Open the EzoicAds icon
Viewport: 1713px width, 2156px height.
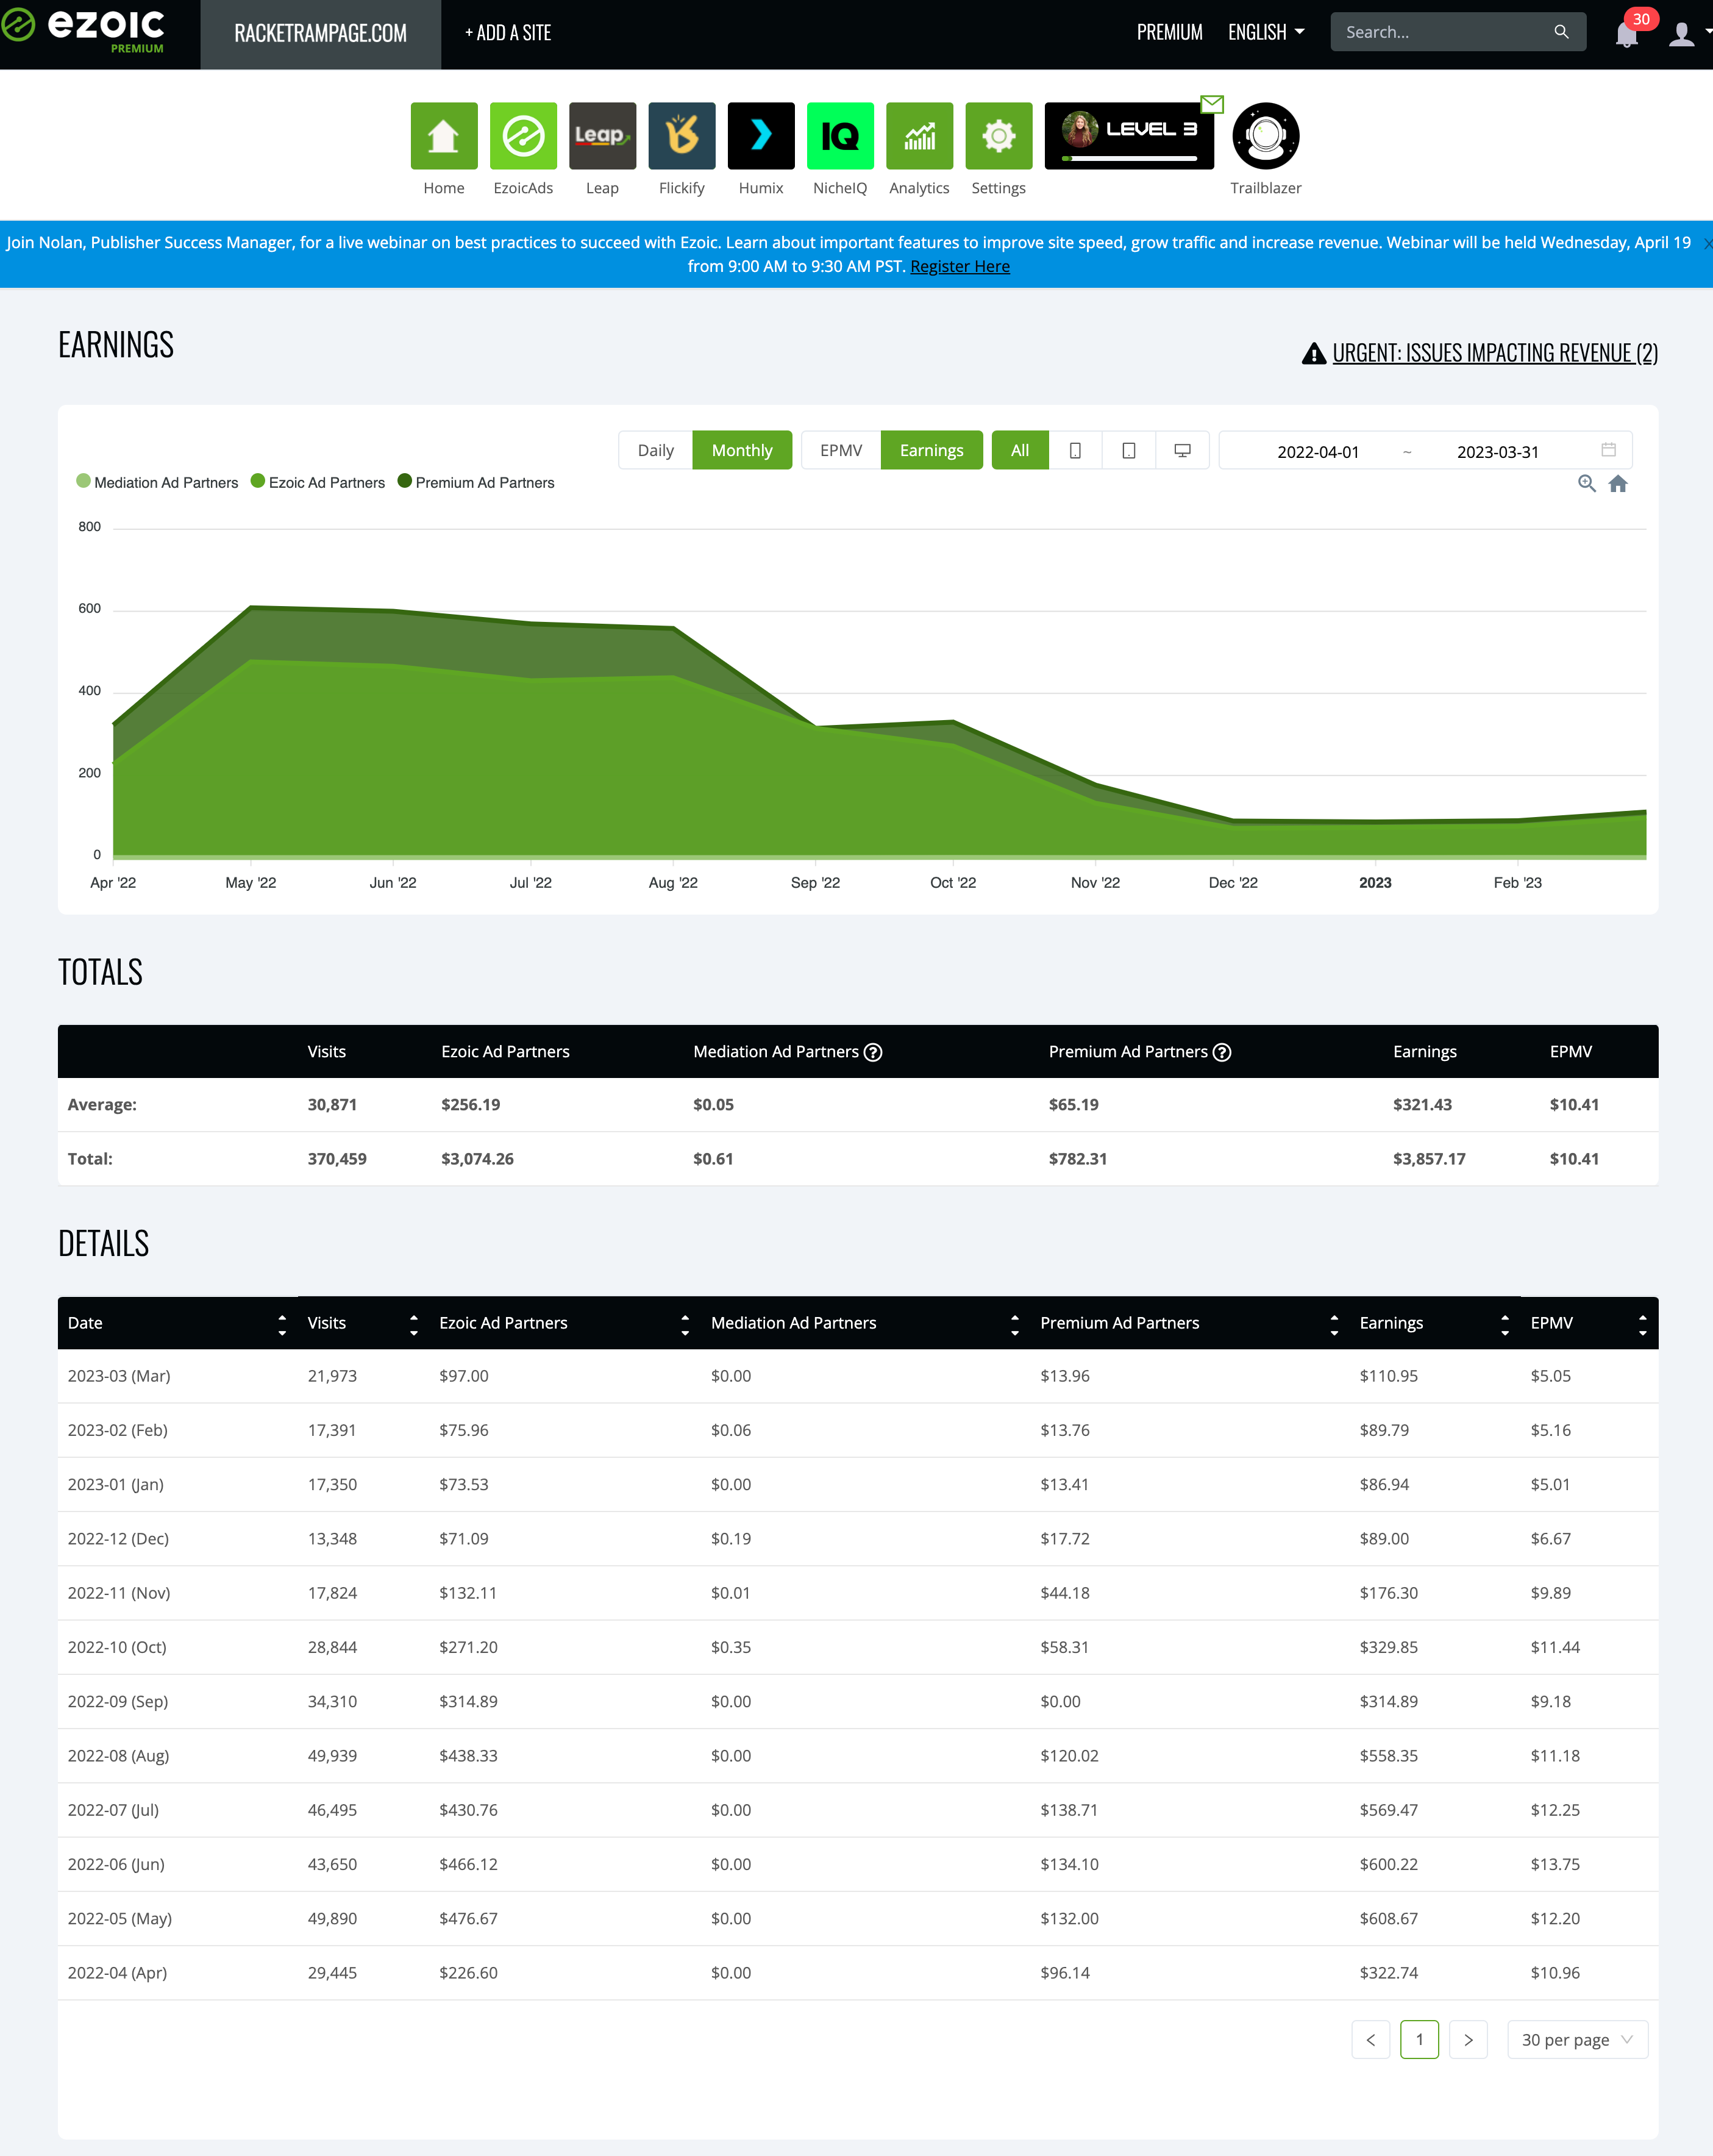(x=523, y=136)
